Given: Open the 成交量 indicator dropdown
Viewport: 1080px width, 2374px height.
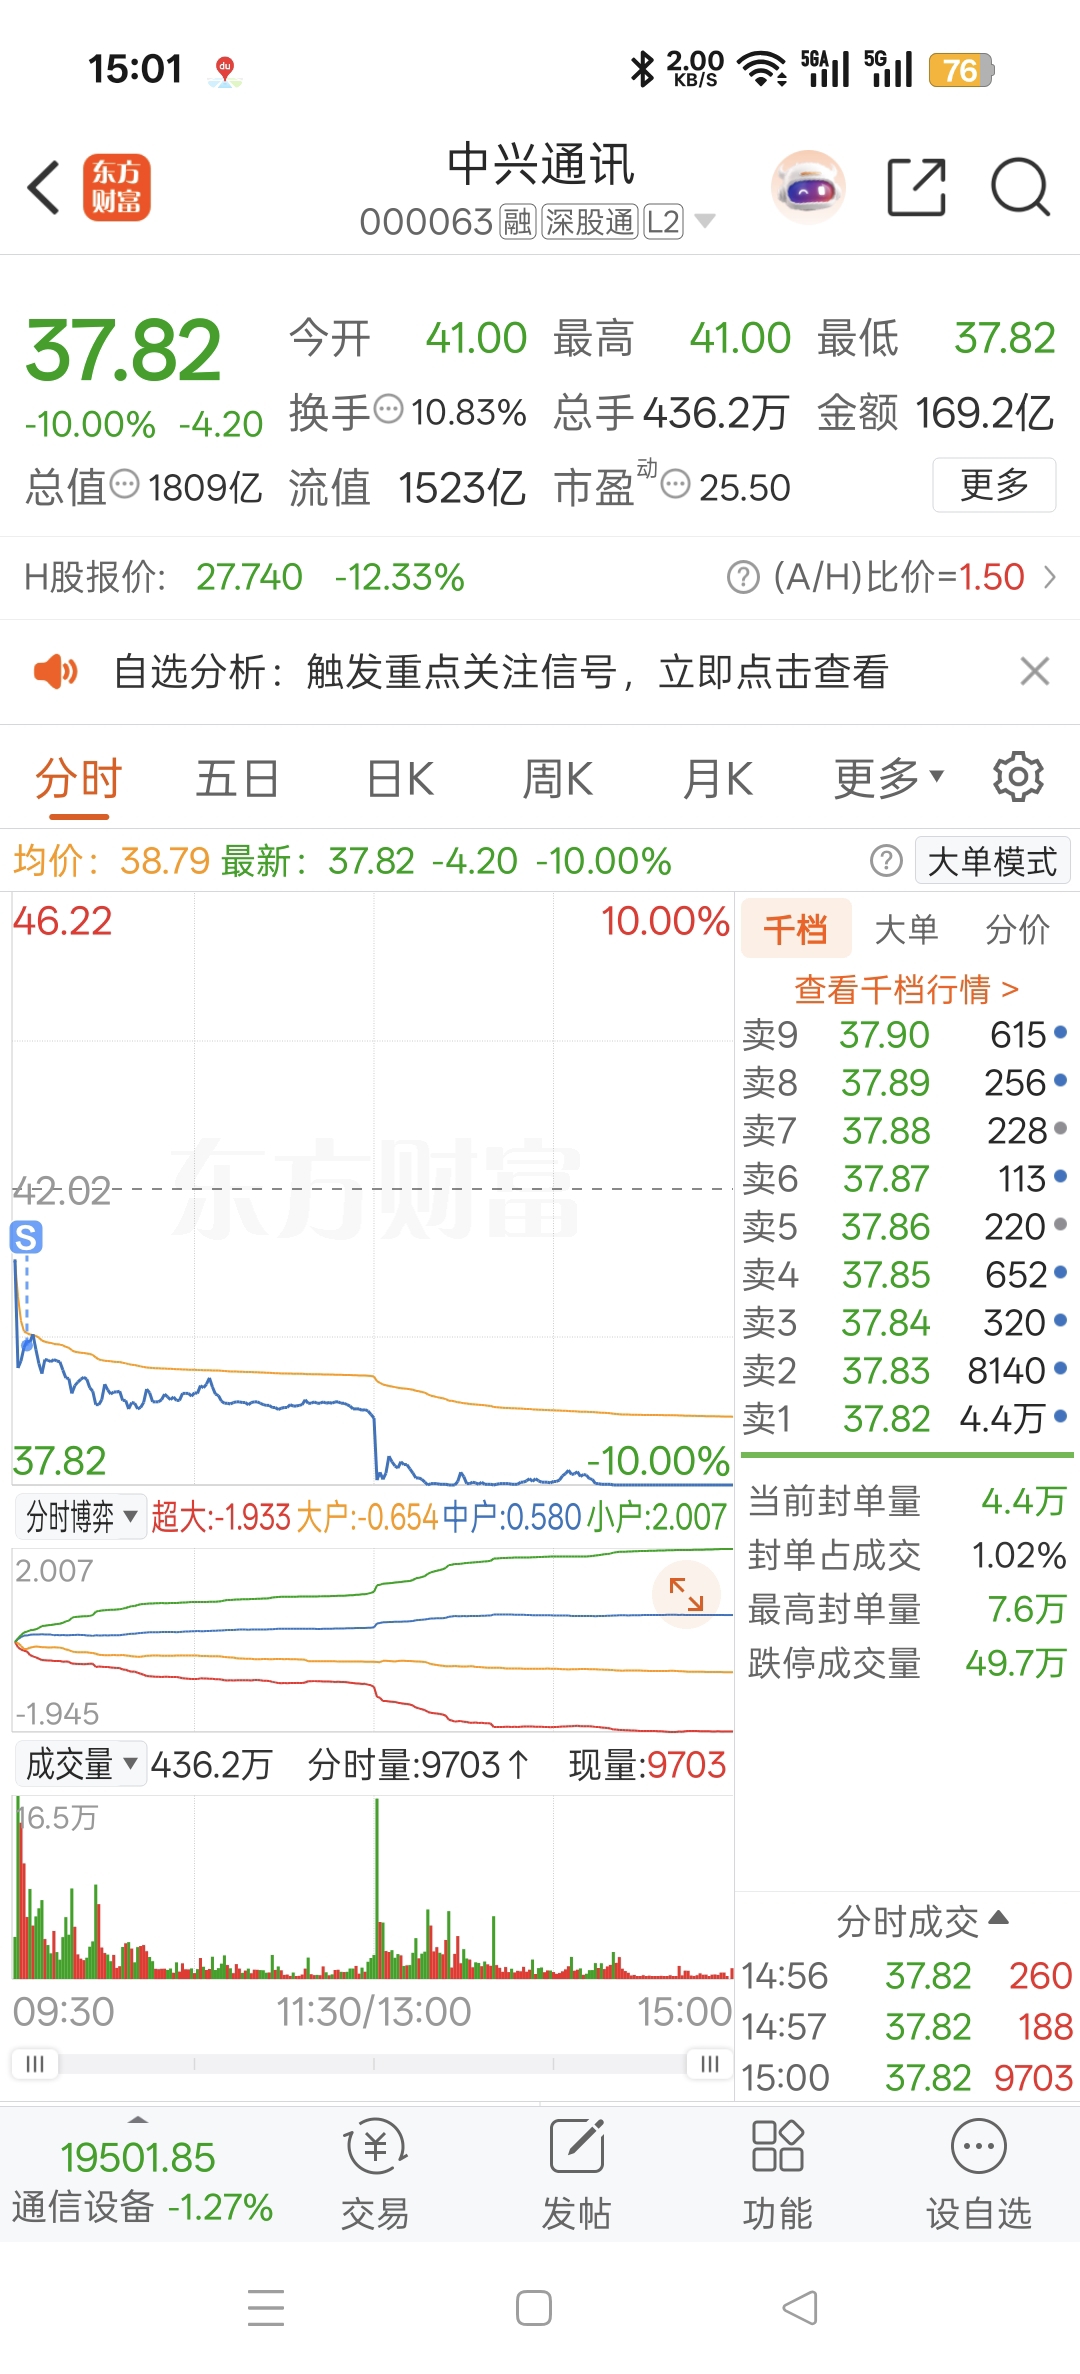Looking at the screenshot, I should tap(81, 1764).
